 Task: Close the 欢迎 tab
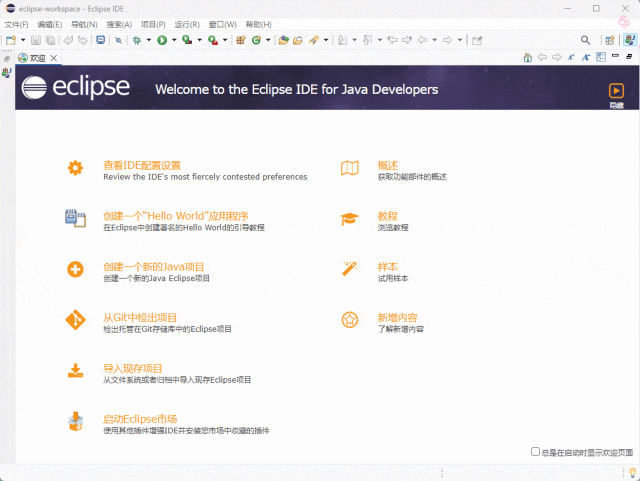pyautogui.click(x=54, y=58)
